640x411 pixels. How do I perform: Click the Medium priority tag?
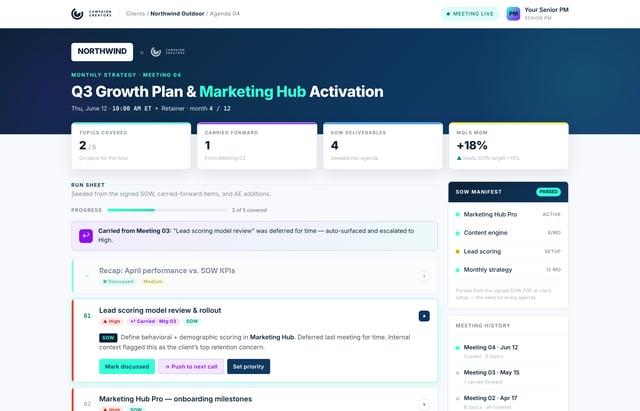[x=153, y=282]
